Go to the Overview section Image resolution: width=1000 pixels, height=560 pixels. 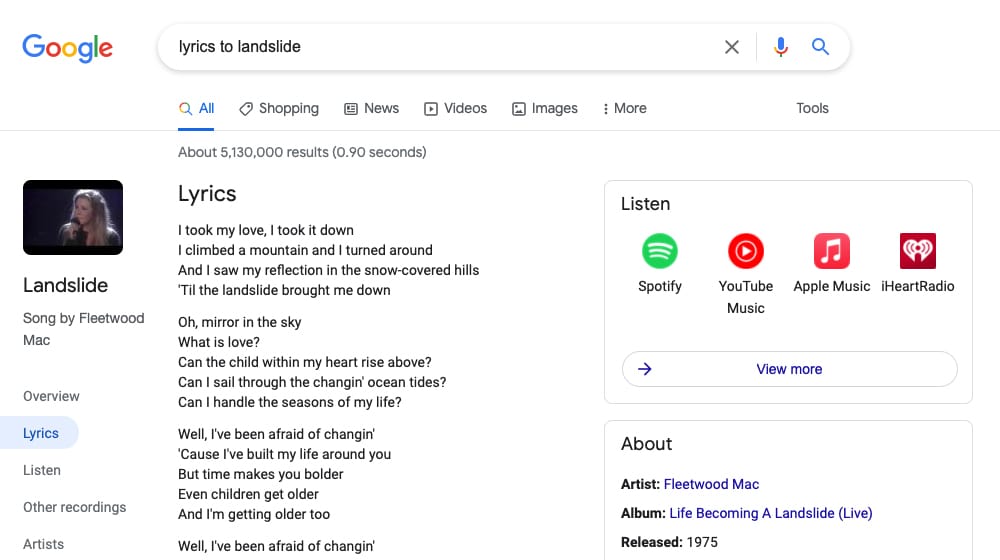[51, 396]
